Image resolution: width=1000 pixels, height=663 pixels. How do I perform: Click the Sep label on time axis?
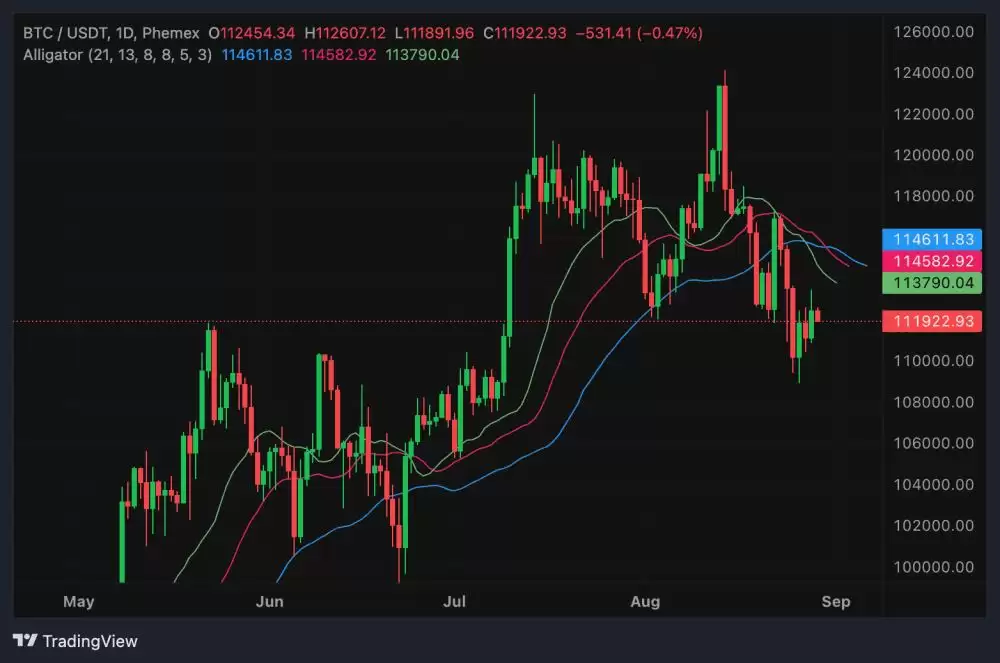(835, 601)
